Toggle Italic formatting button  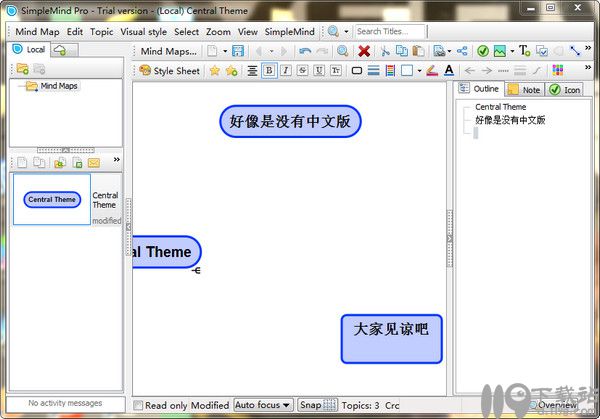point(286,70)
